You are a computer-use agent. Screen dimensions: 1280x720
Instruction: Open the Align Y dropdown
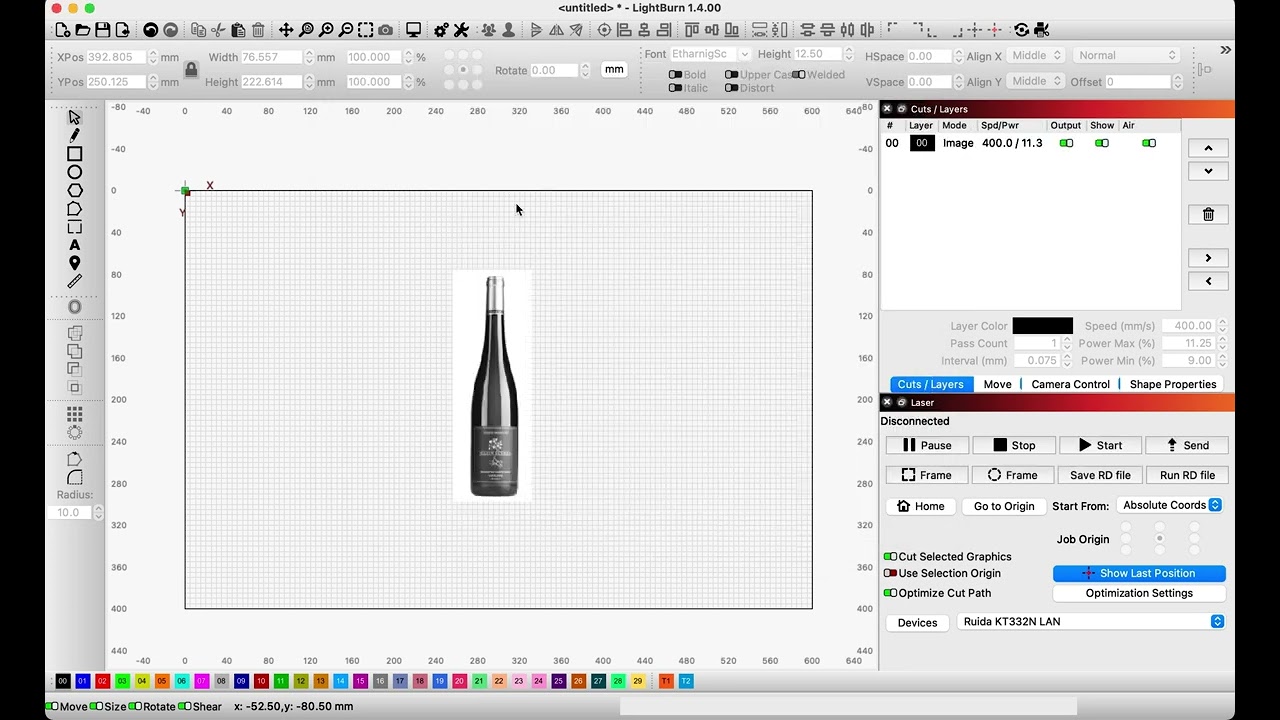coord(1036,82)
